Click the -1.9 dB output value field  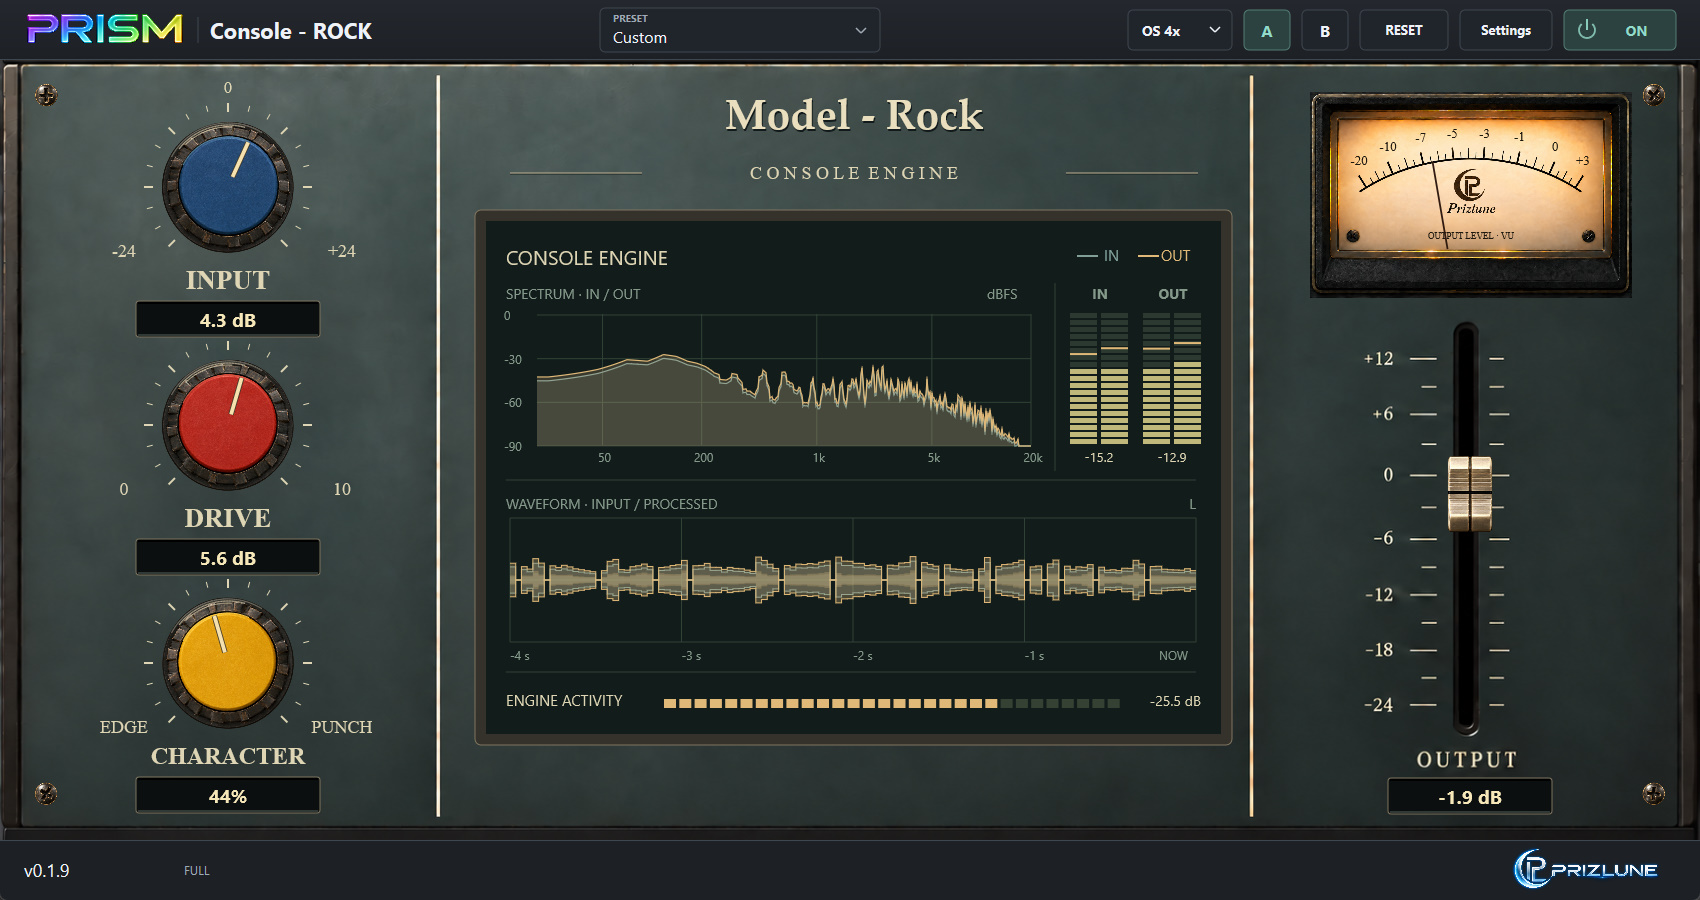pos(1470,797)
